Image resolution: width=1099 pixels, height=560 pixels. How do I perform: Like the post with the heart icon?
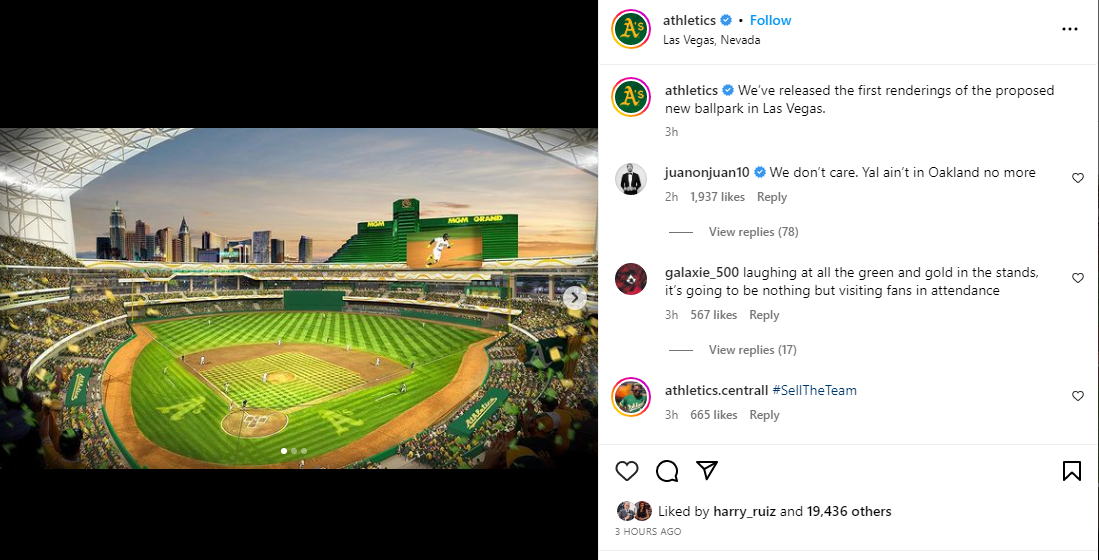(627, 471)
